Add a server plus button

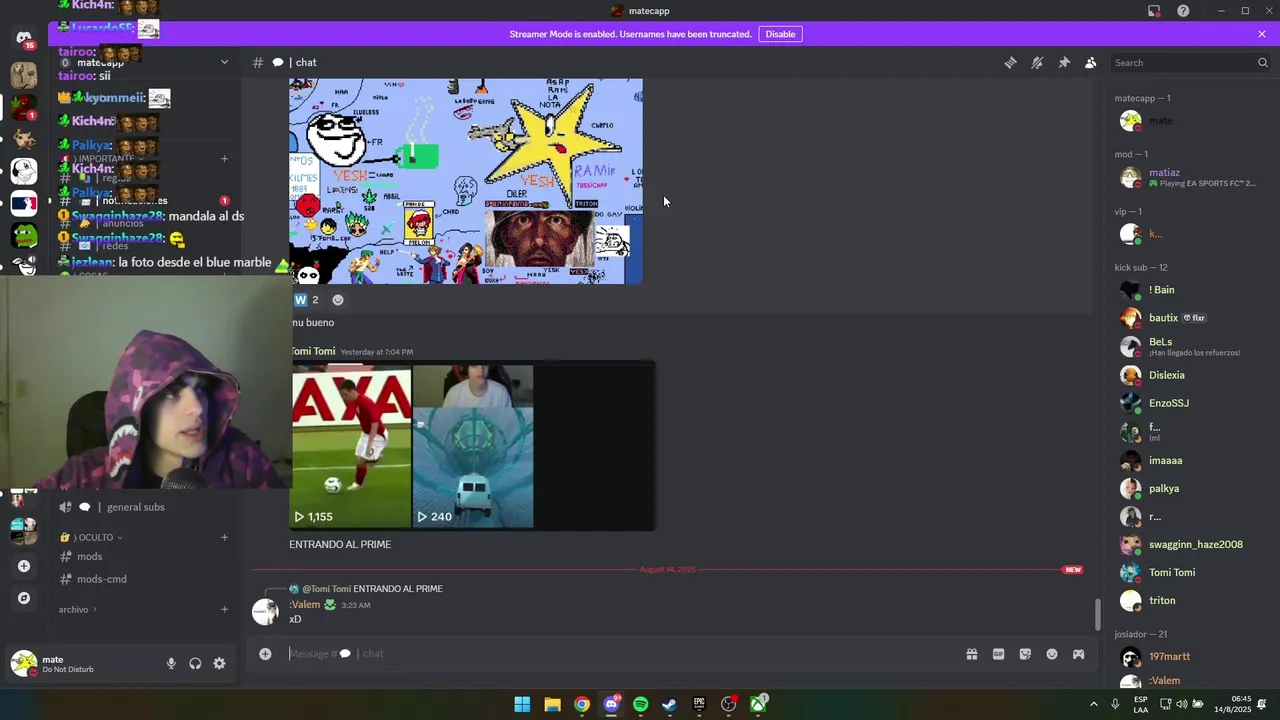[x=24, y=566]
